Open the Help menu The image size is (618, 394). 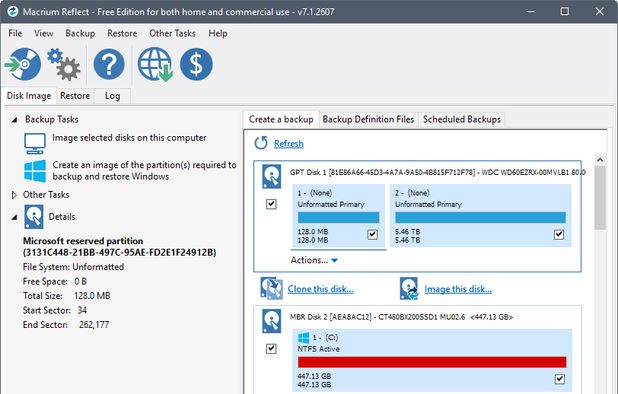tap(218, 33)
